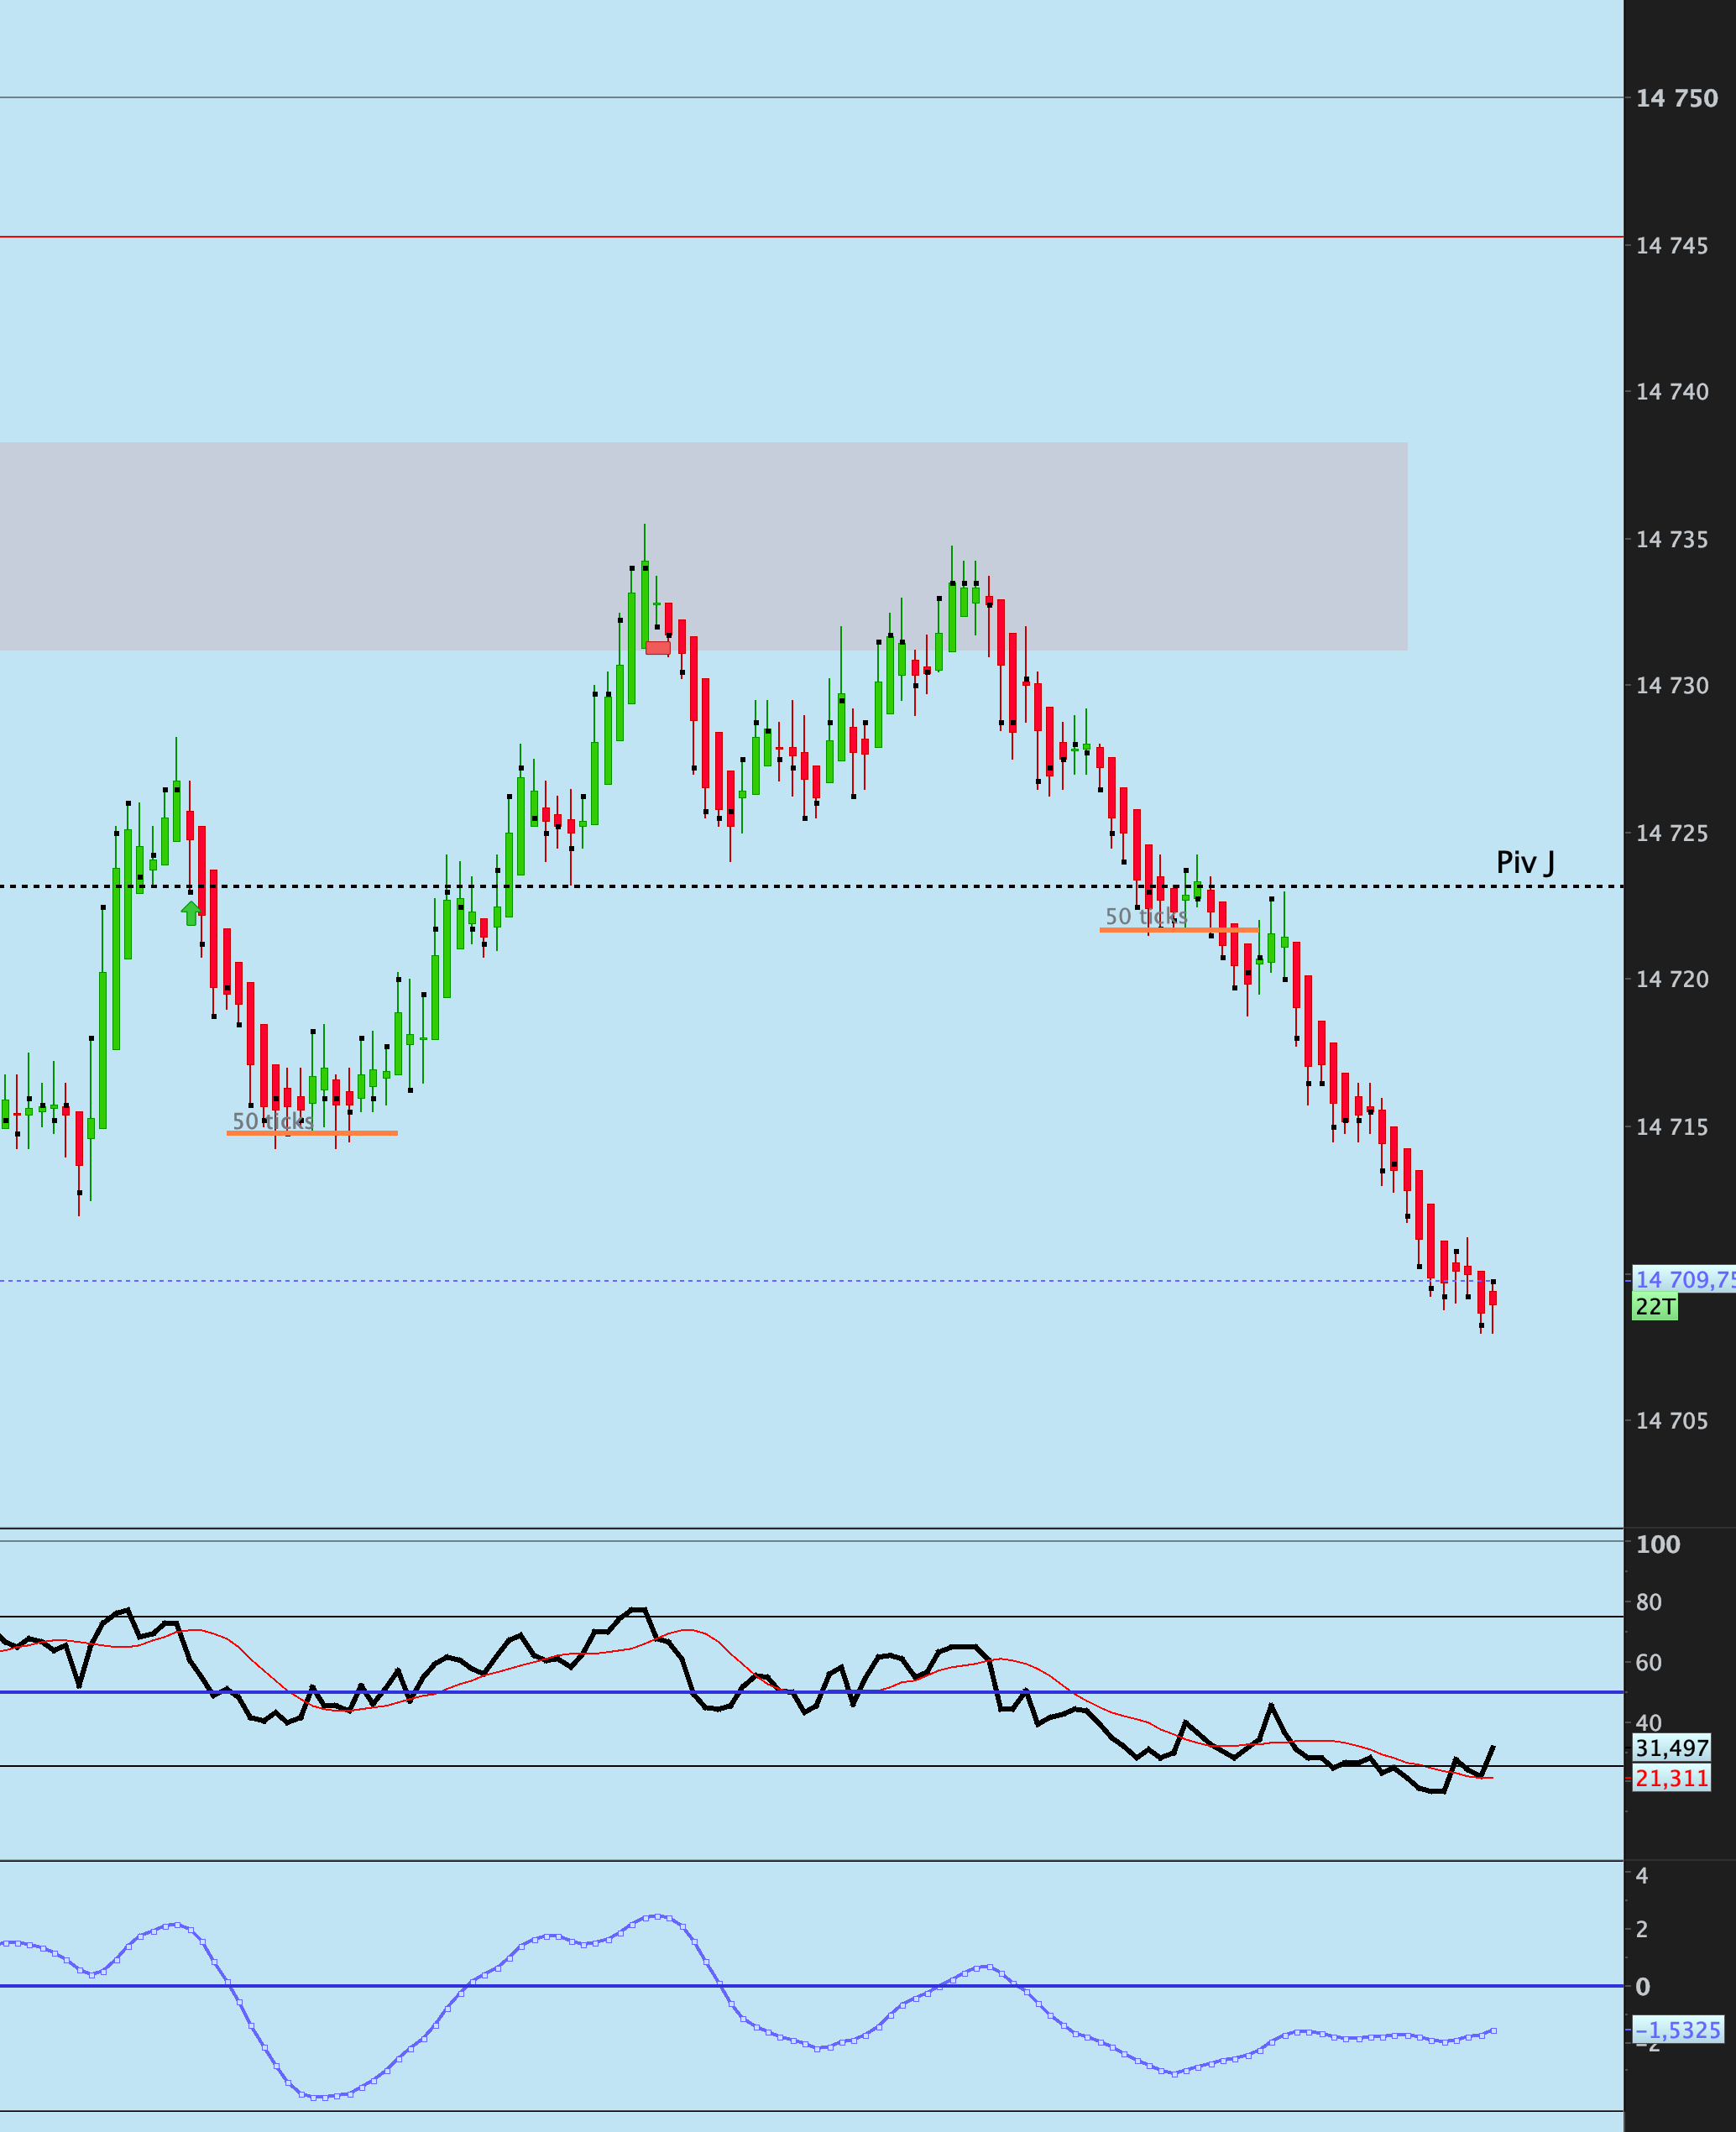The image size is (1736, 2132).
Task: Click the 100 level on the RSI axis
Action: tap(1657, 1544)
